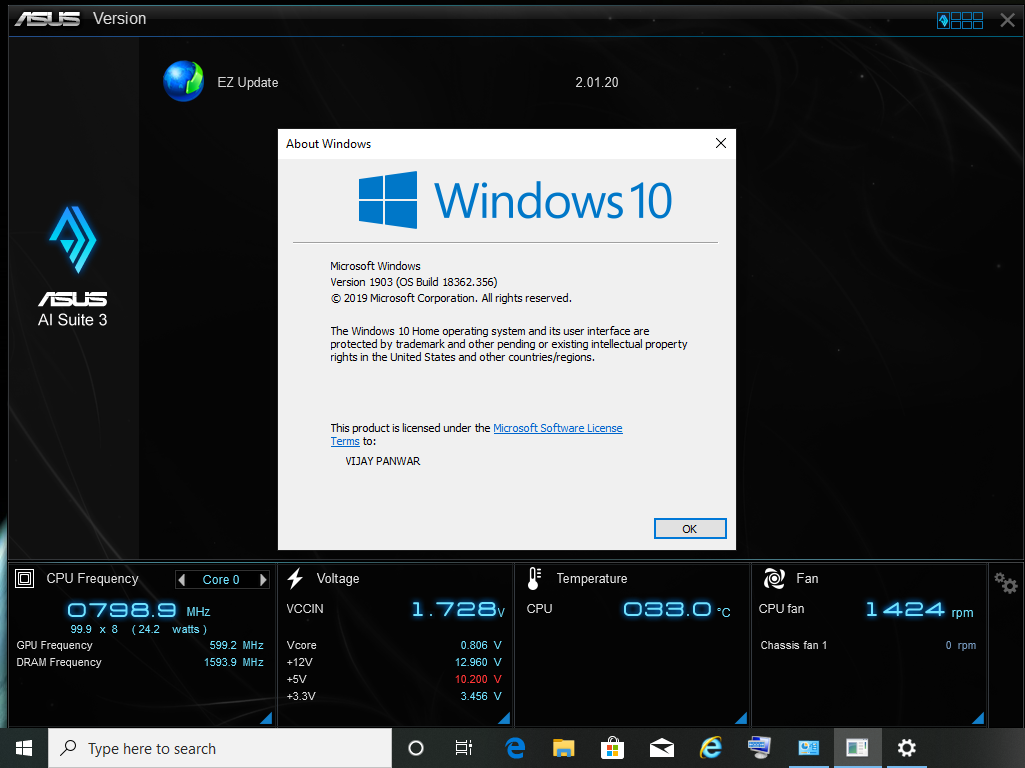The height and width of the screenshot is (768, 1025).
Task: Click the 0798.9 MHz CPU frequency reading
Action: (x=139, y=610)
